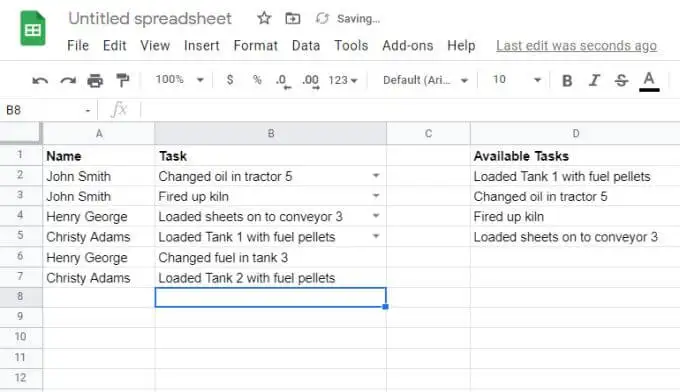The width and height of the screenshot is (680, 392).
Task: Select the column B header
Action: click(x=271, y=134)
